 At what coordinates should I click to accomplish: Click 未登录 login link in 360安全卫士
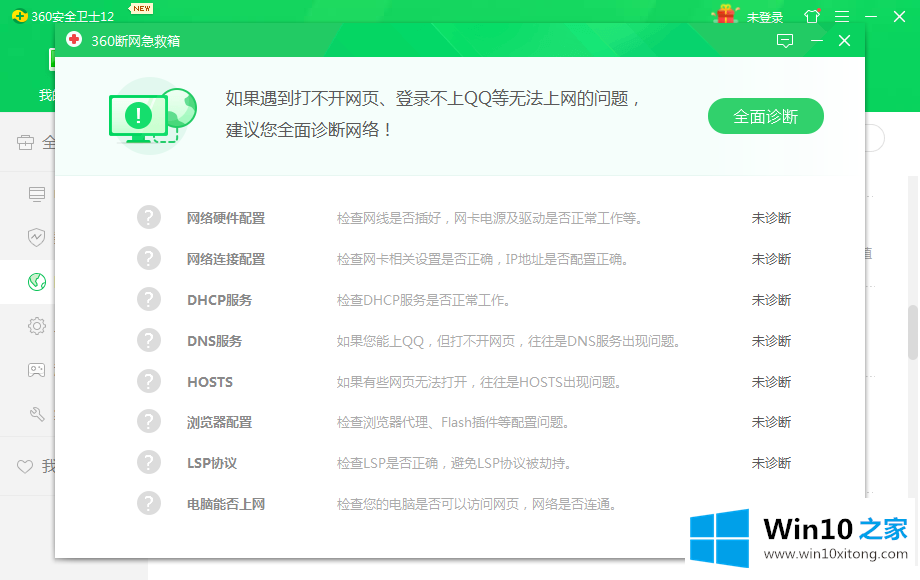point(765,17)
